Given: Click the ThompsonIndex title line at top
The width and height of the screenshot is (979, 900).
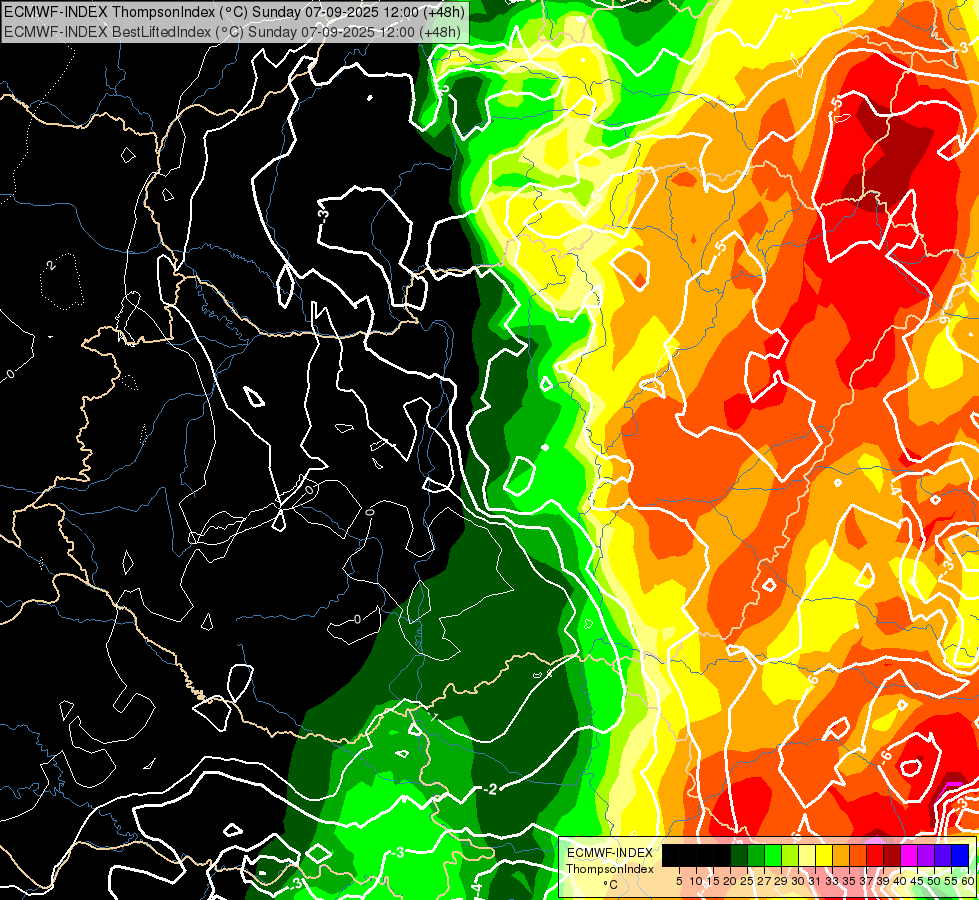Looking at the screenshot, I should pos(235,12).
